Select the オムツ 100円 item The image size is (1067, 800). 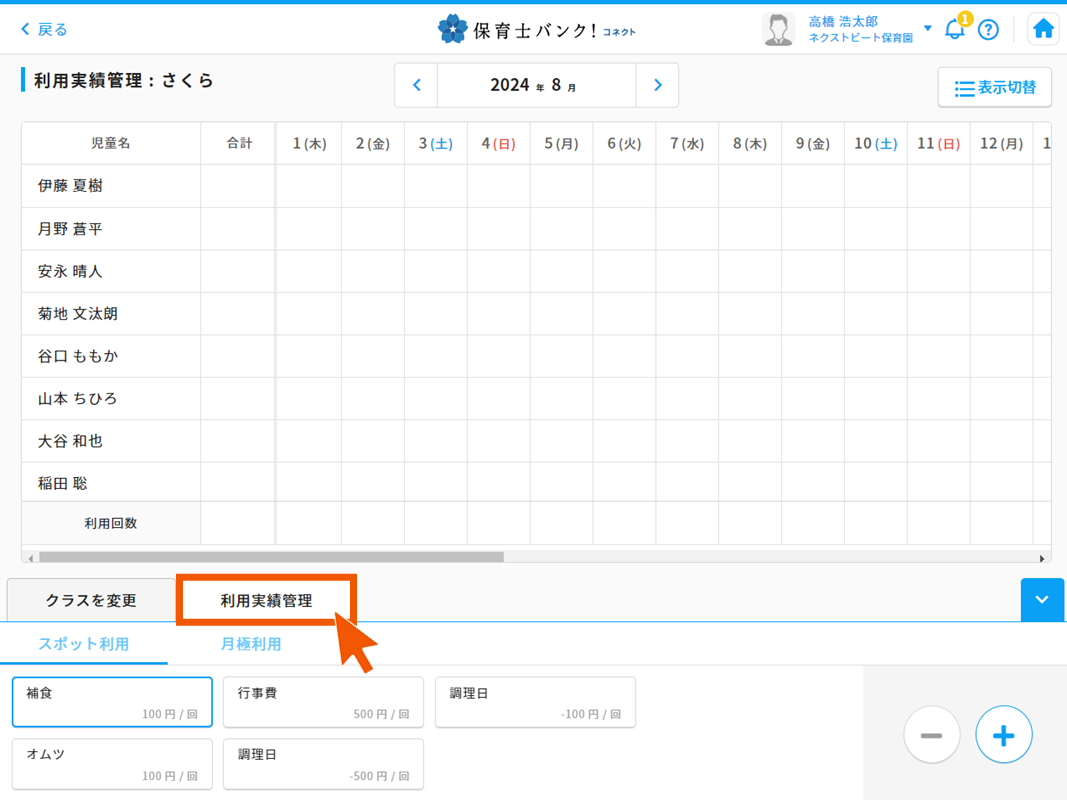pos(111,764)
